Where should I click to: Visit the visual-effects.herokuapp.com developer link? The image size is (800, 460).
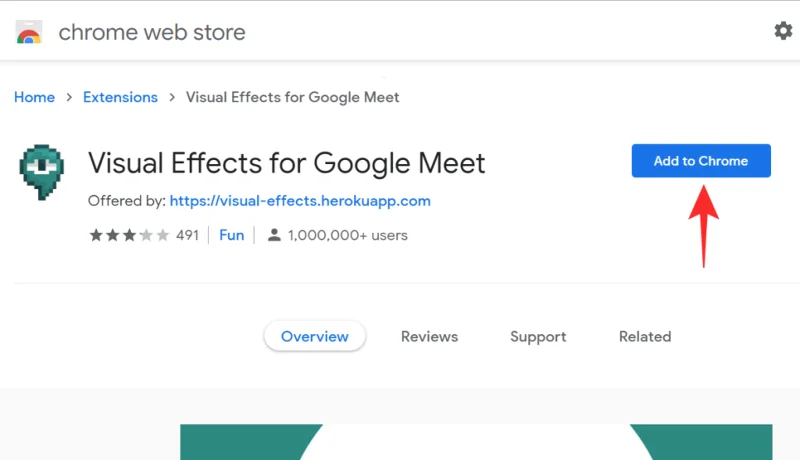[x=300, y=201]
